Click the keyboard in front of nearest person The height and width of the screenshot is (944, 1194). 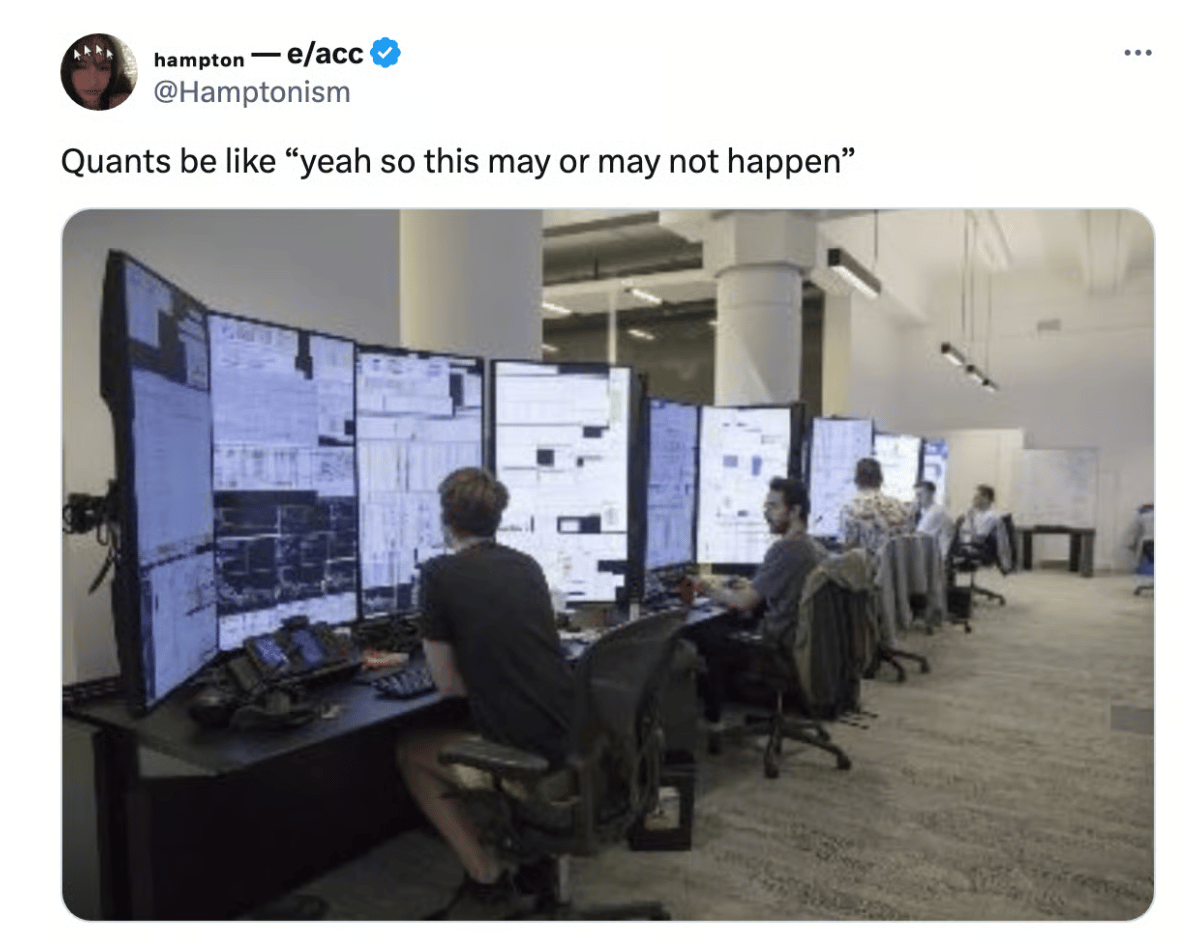tap(404, 681)
